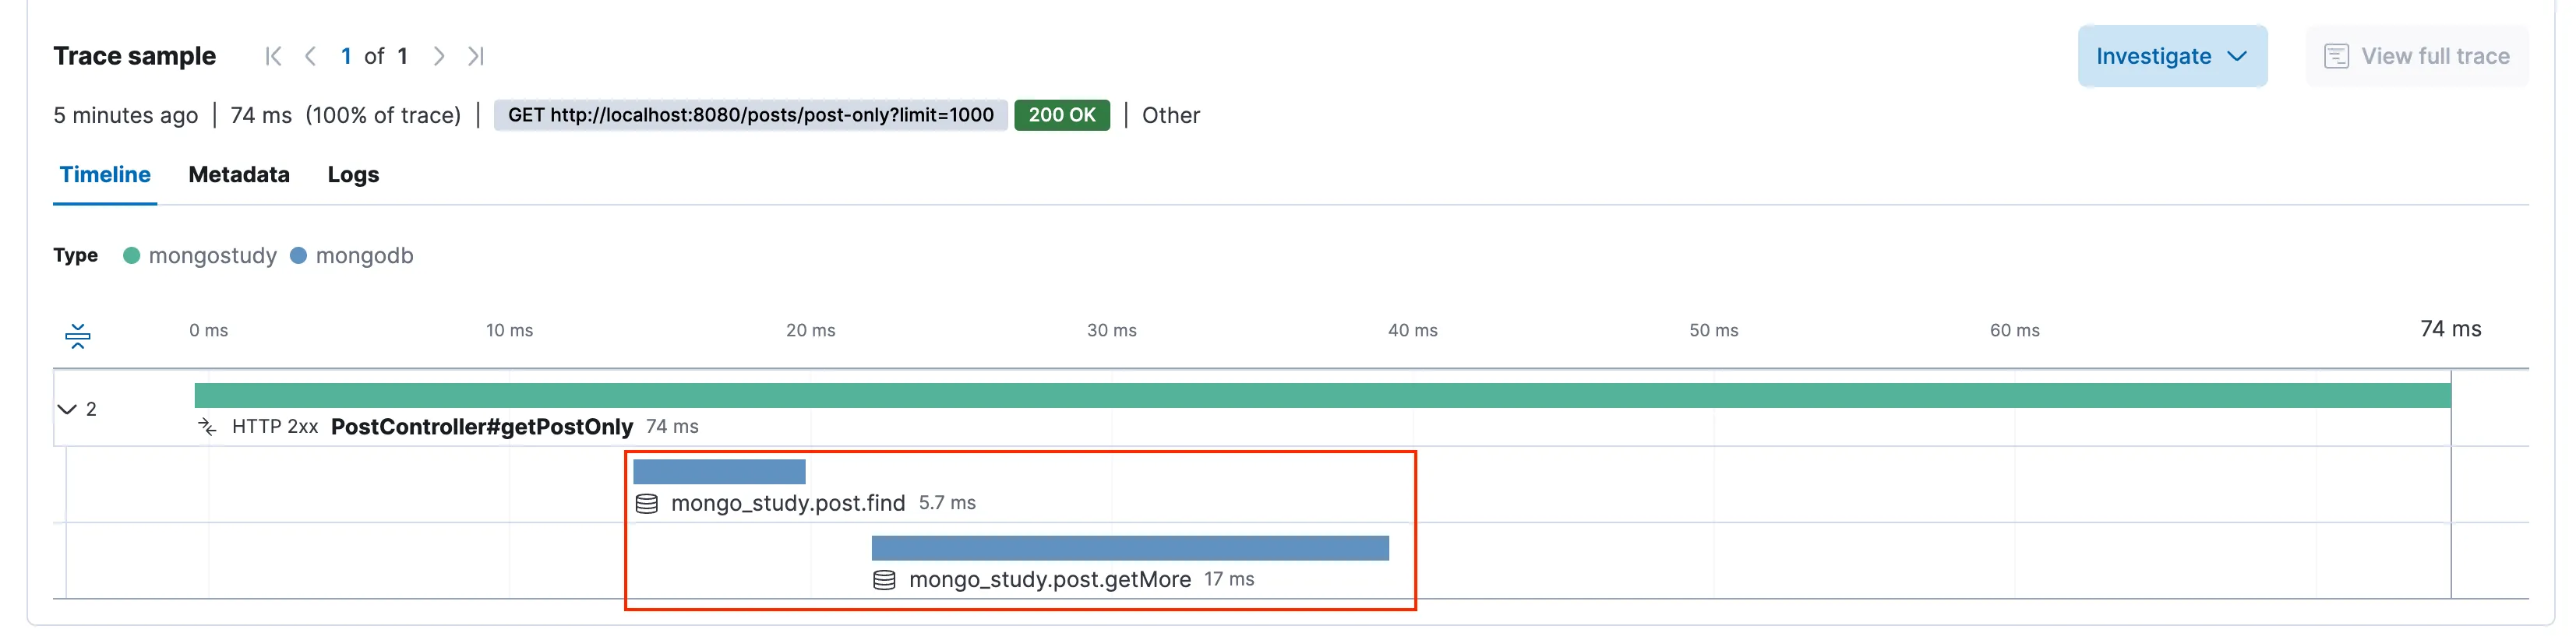Click the collapse all spans icon
Screen dimensions: 2576x640
(x=78, y=336)
